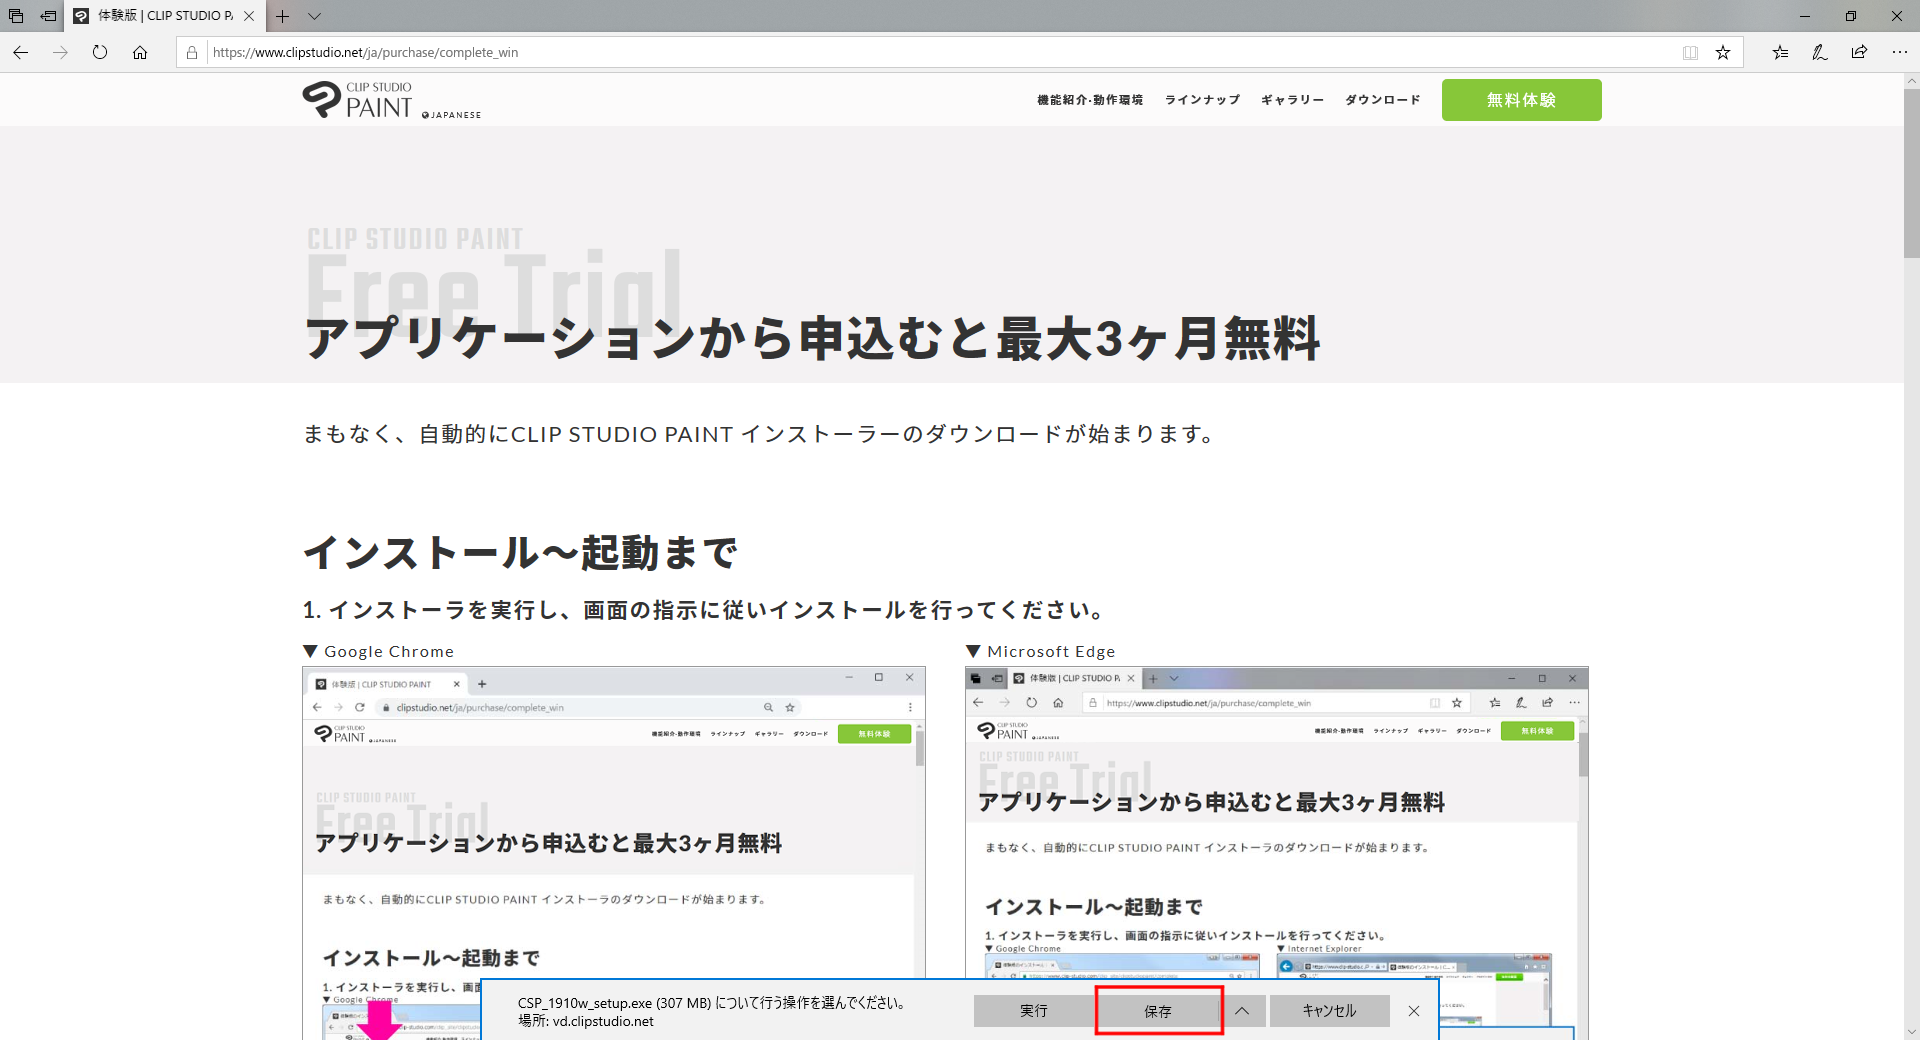Open the tab preview dropdown chevron
Screen dimensions: 1920x1040
[x=314, y=16]
